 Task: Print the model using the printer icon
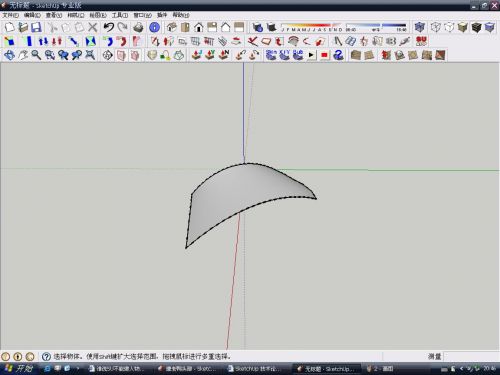point(138,27)
